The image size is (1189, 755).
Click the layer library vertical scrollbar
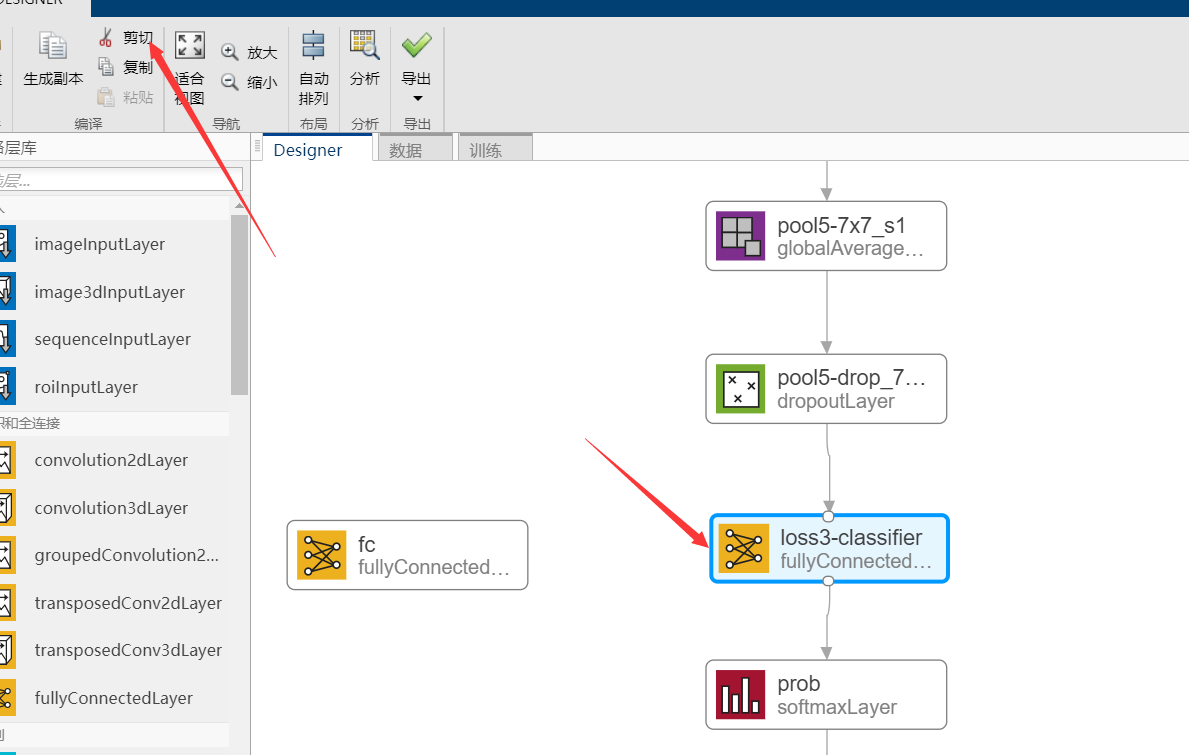240,305
